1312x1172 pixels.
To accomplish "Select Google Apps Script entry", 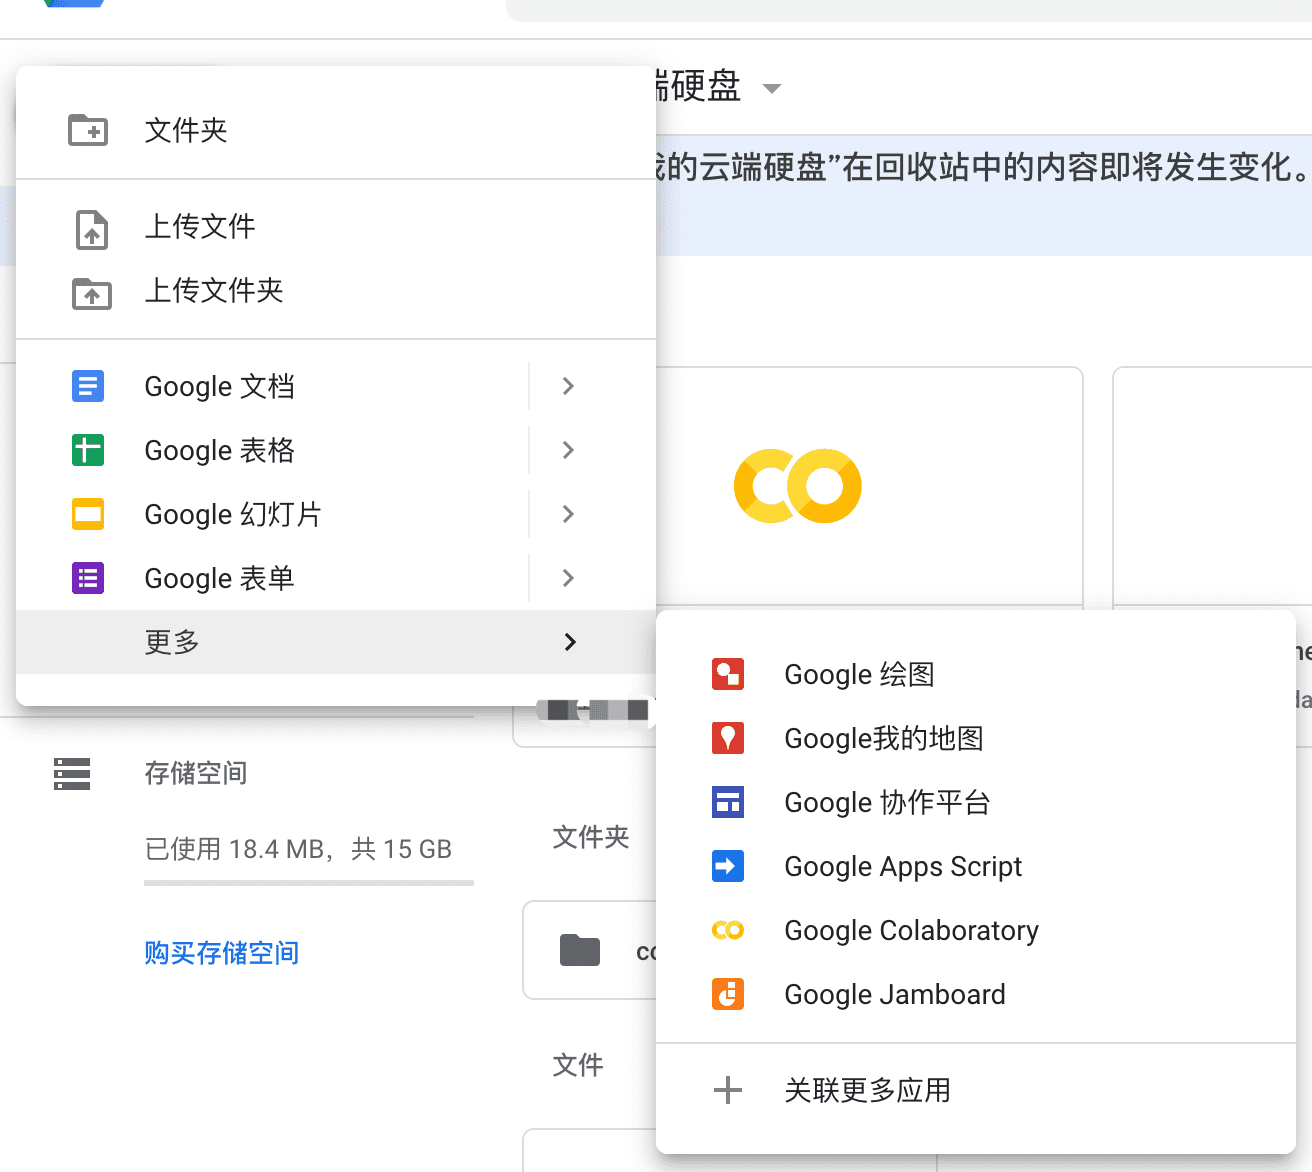I will (x=976, y=866).
